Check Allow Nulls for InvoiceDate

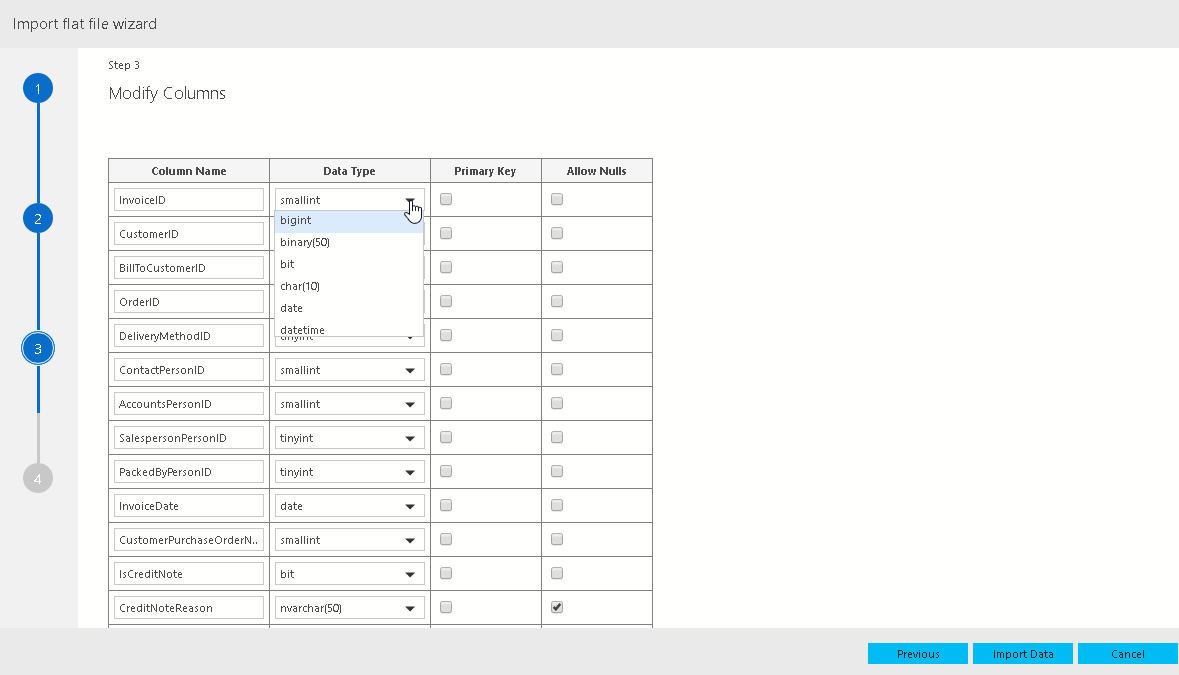557,506
